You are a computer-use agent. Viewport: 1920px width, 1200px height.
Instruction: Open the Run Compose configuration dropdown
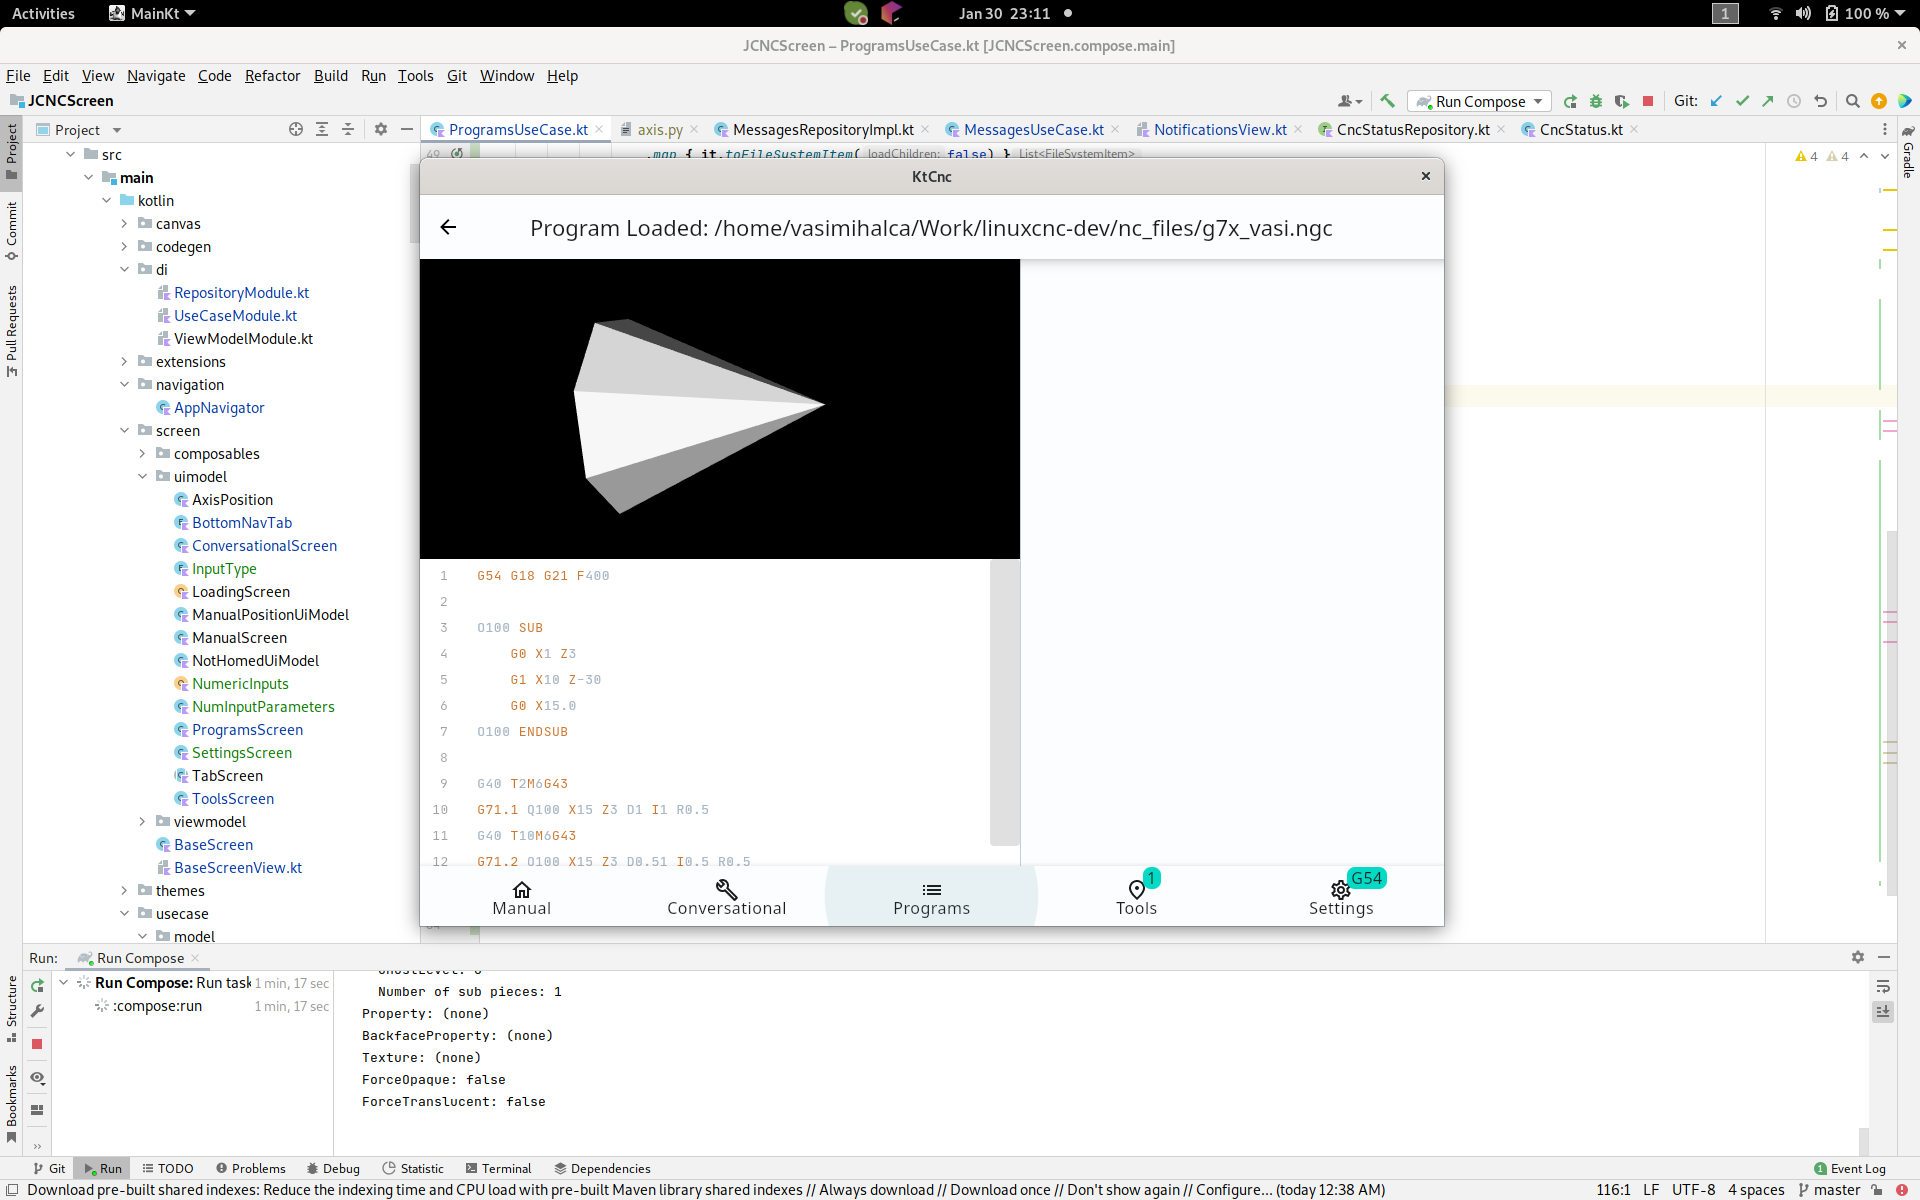1479,101
